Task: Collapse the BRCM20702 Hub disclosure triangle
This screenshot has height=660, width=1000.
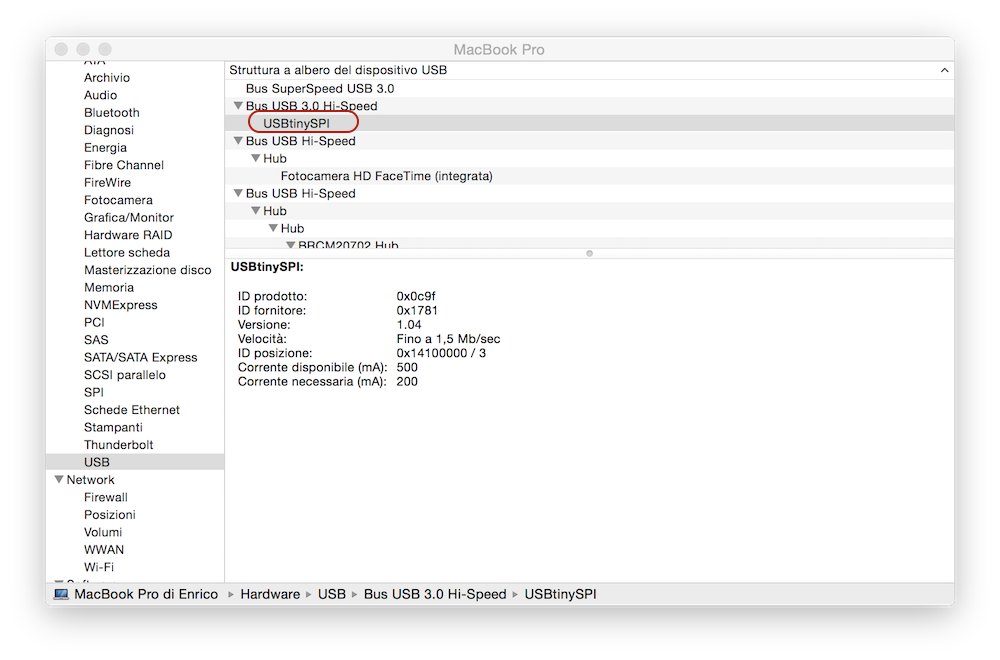Action: pos(291,245)
